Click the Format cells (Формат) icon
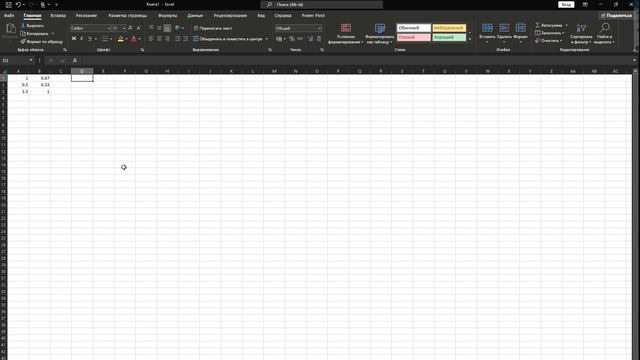The height and width of the screenshot is (360, 640). (520, 28)
